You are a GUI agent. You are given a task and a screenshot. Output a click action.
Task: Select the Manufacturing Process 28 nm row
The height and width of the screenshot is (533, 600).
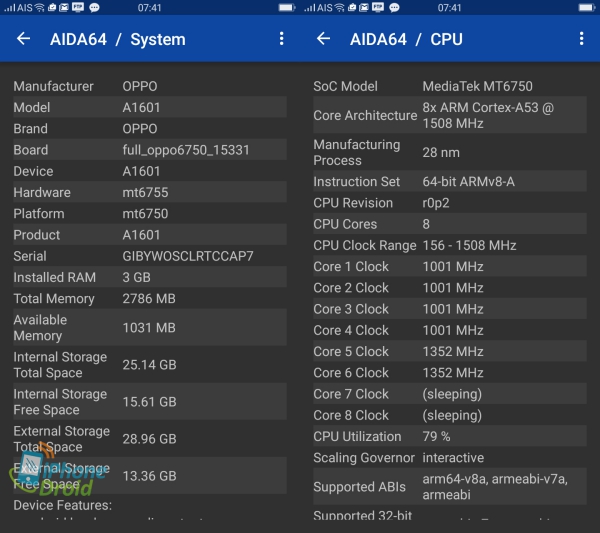pyautogui.click(x=450, y=152)
